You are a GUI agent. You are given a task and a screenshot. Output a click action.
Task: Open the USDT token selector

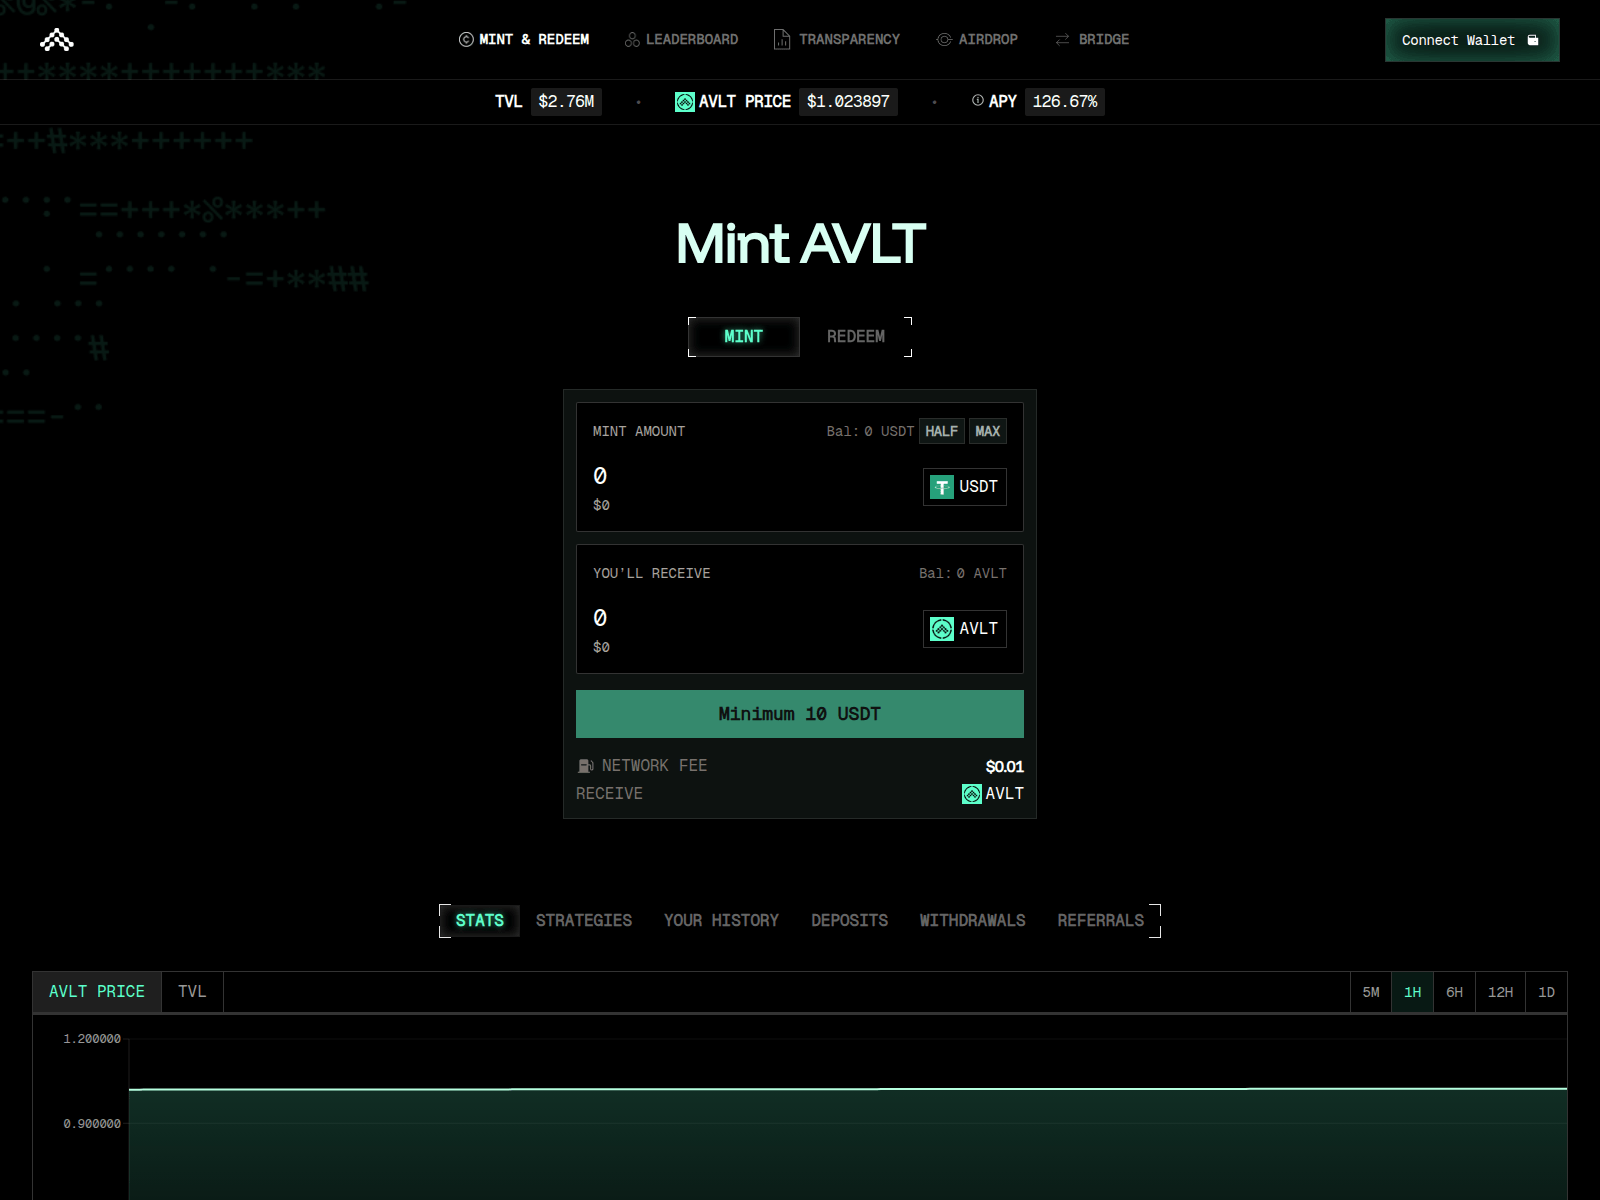pos(965,487)
